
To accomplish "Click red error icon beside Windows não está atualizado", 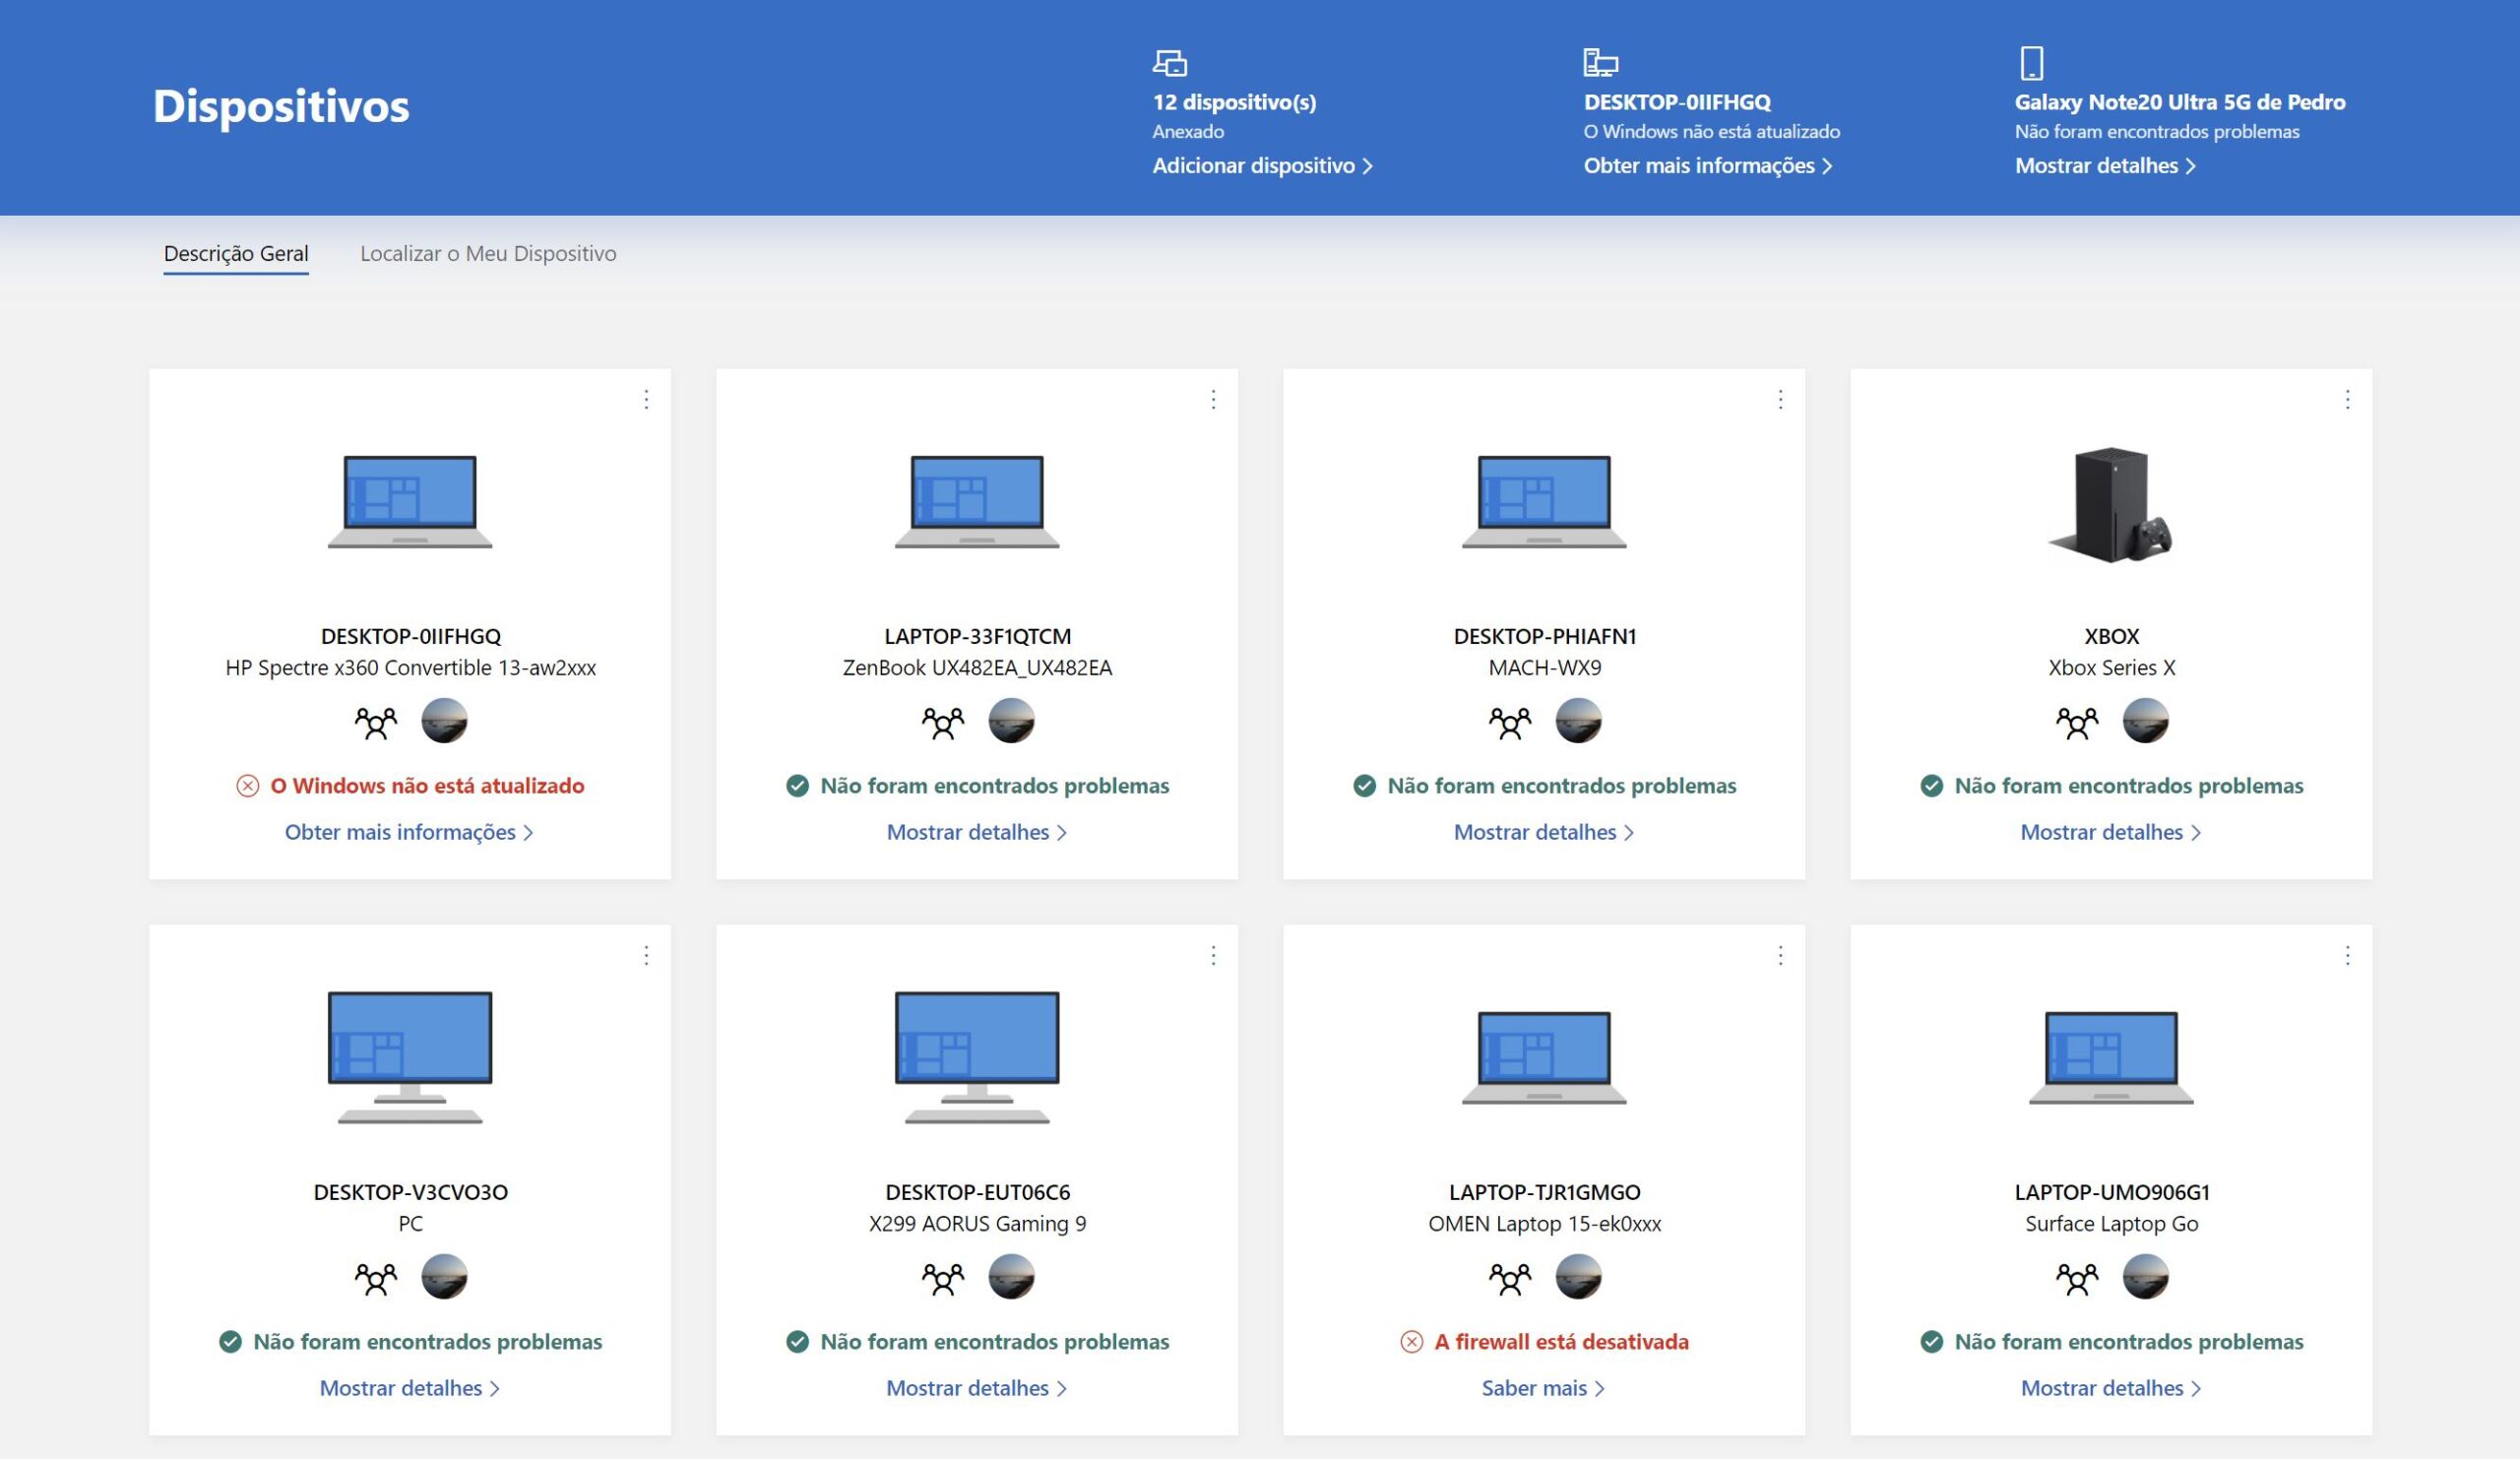I will pos(247,786).
